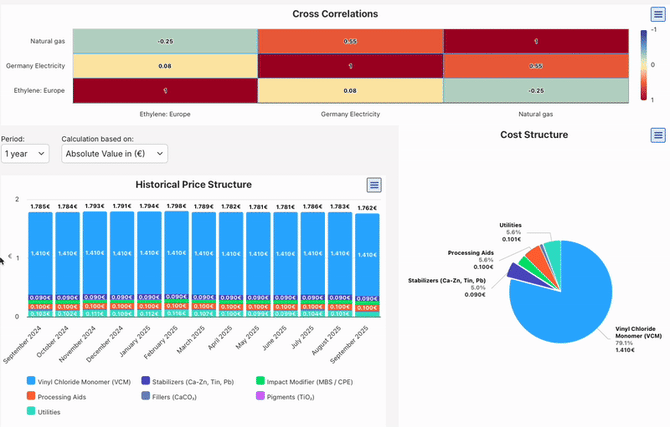Toggle Vinyl Chloride Monomer (VCM) legend series
Viewport: 670px width, 427px height.
[80, 381]
